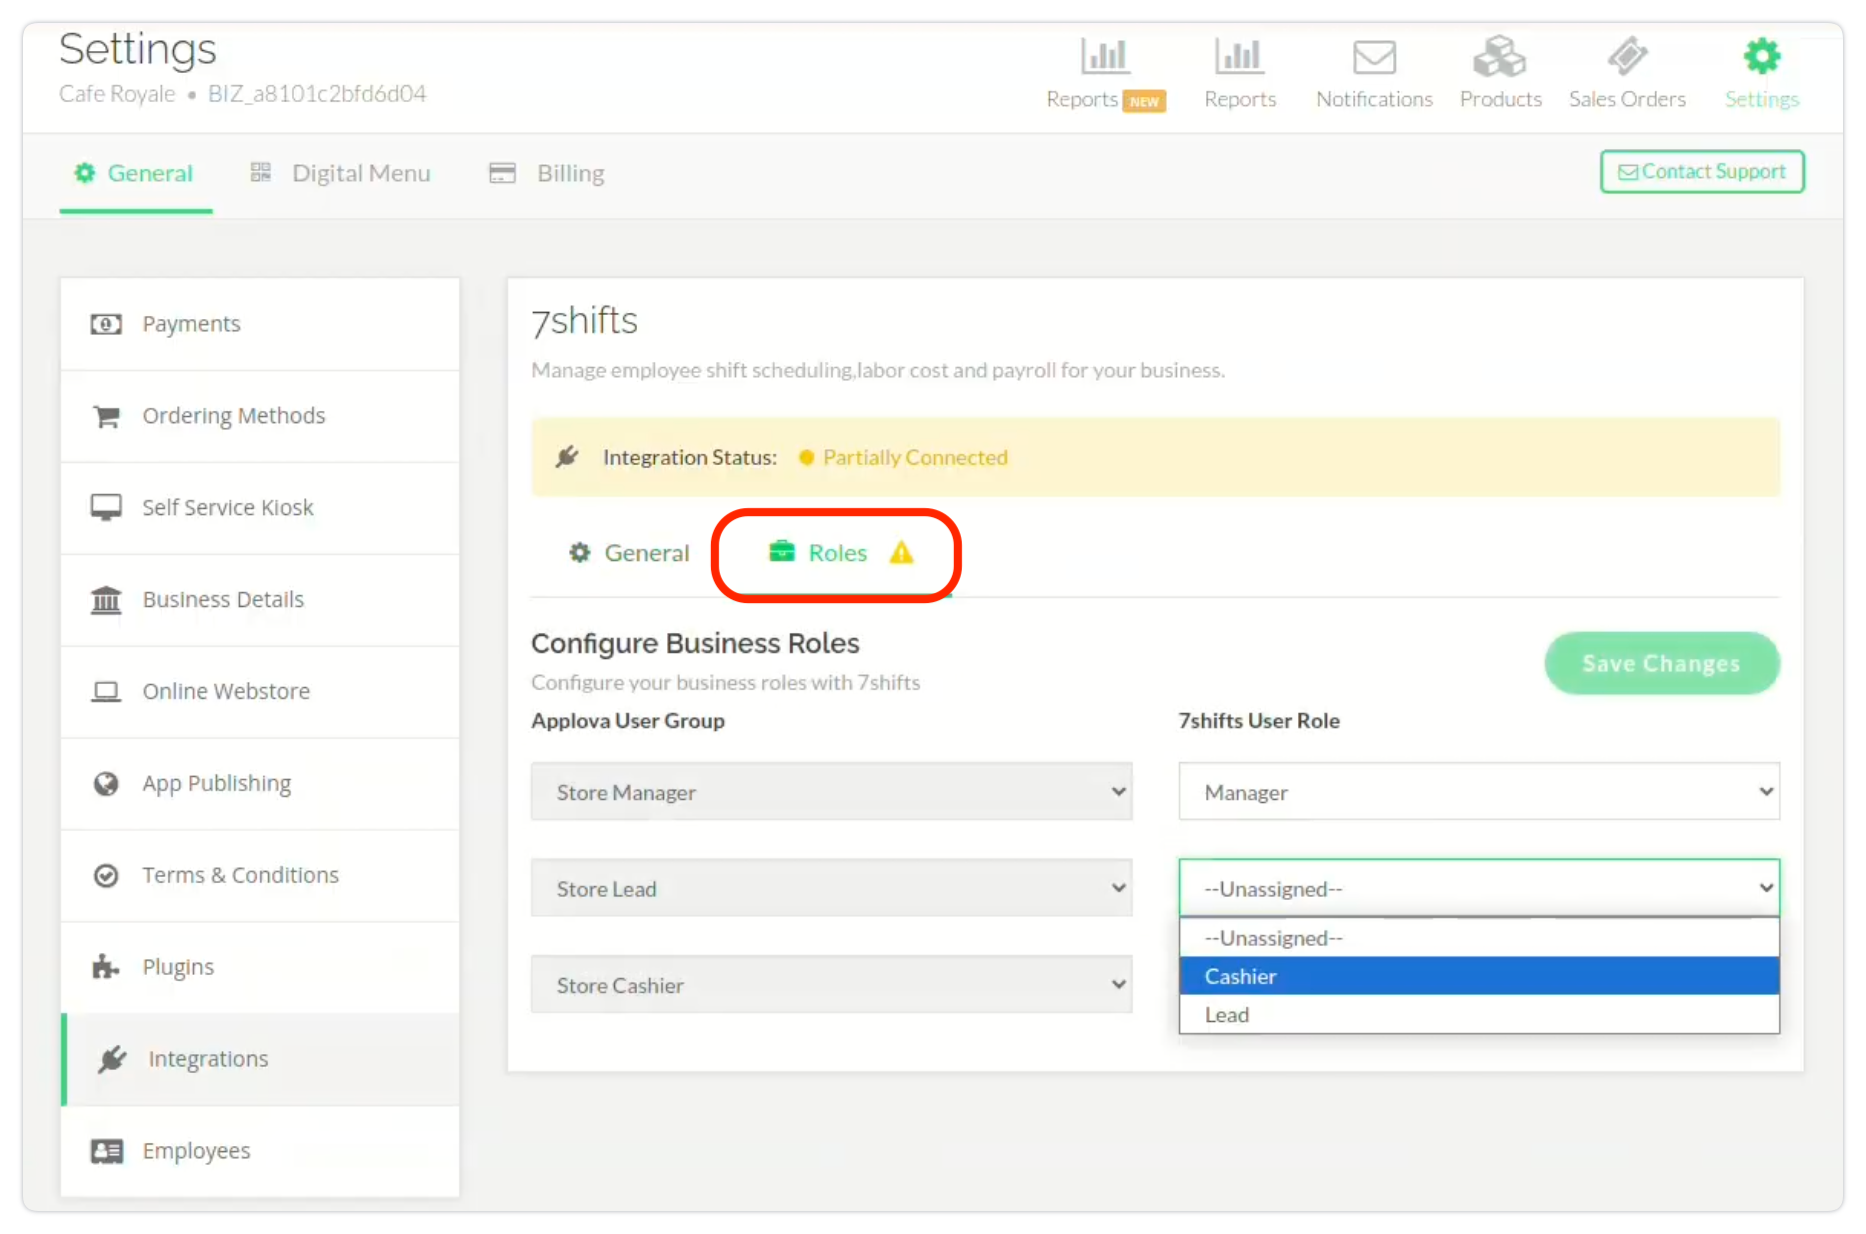Click the Employees ID card icon
Viewport: 1866px width, 1234px height.
[106, 1151]
